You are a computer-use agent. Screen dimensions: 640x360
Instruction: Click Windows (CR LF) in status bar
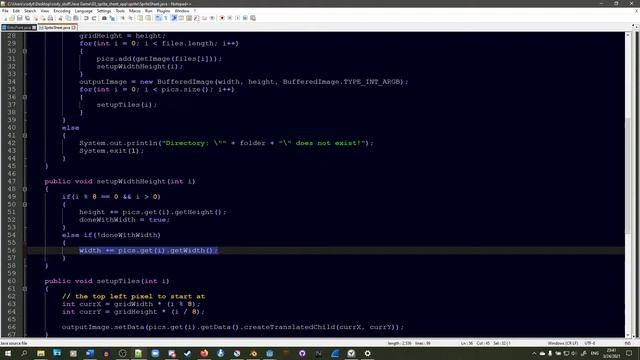tap(562, 343)
